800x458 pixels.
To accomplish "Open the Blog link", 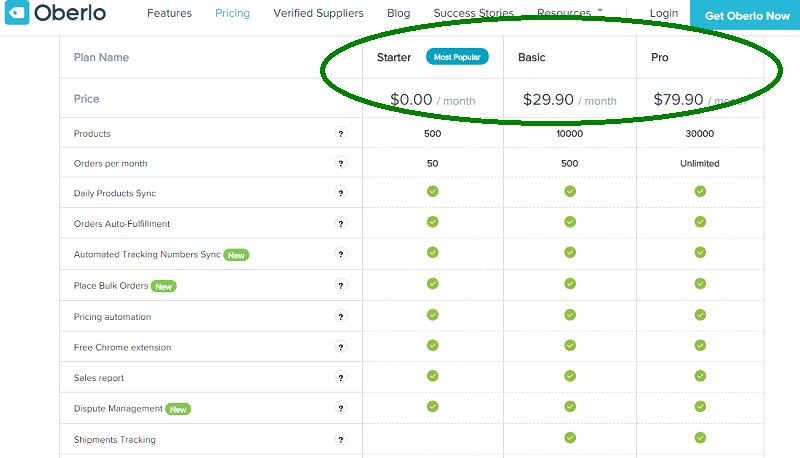I will 398,13.
